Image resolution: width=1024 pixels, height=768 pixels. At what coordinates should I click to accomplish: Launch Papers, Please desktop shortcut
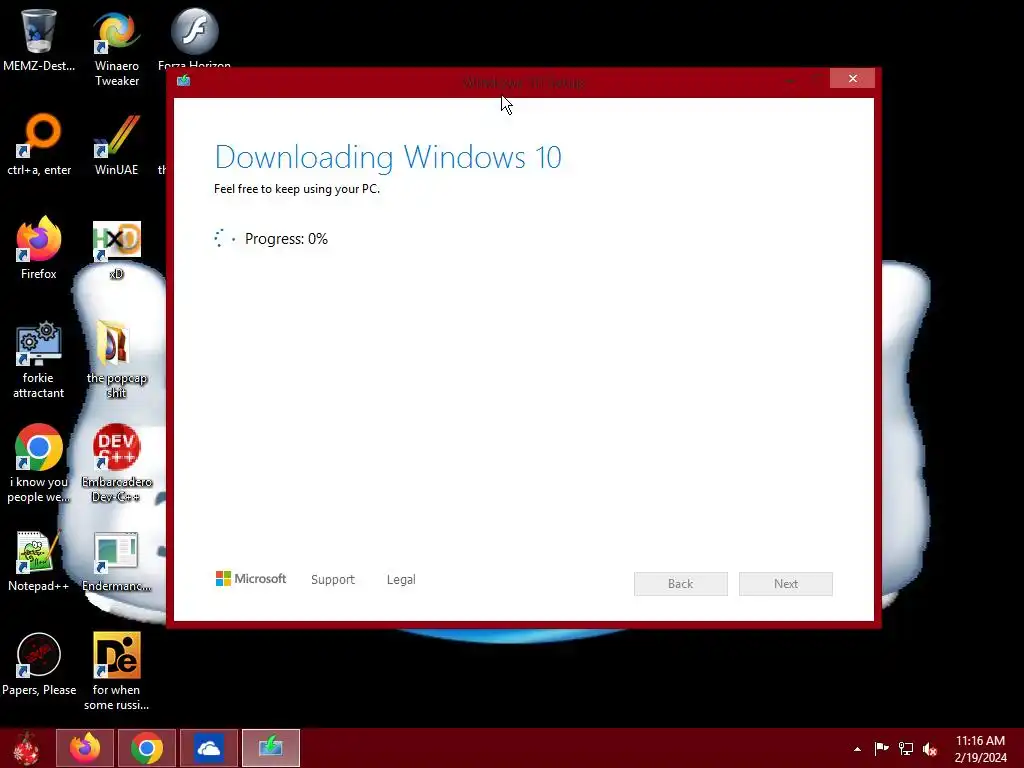coord(39,665)
